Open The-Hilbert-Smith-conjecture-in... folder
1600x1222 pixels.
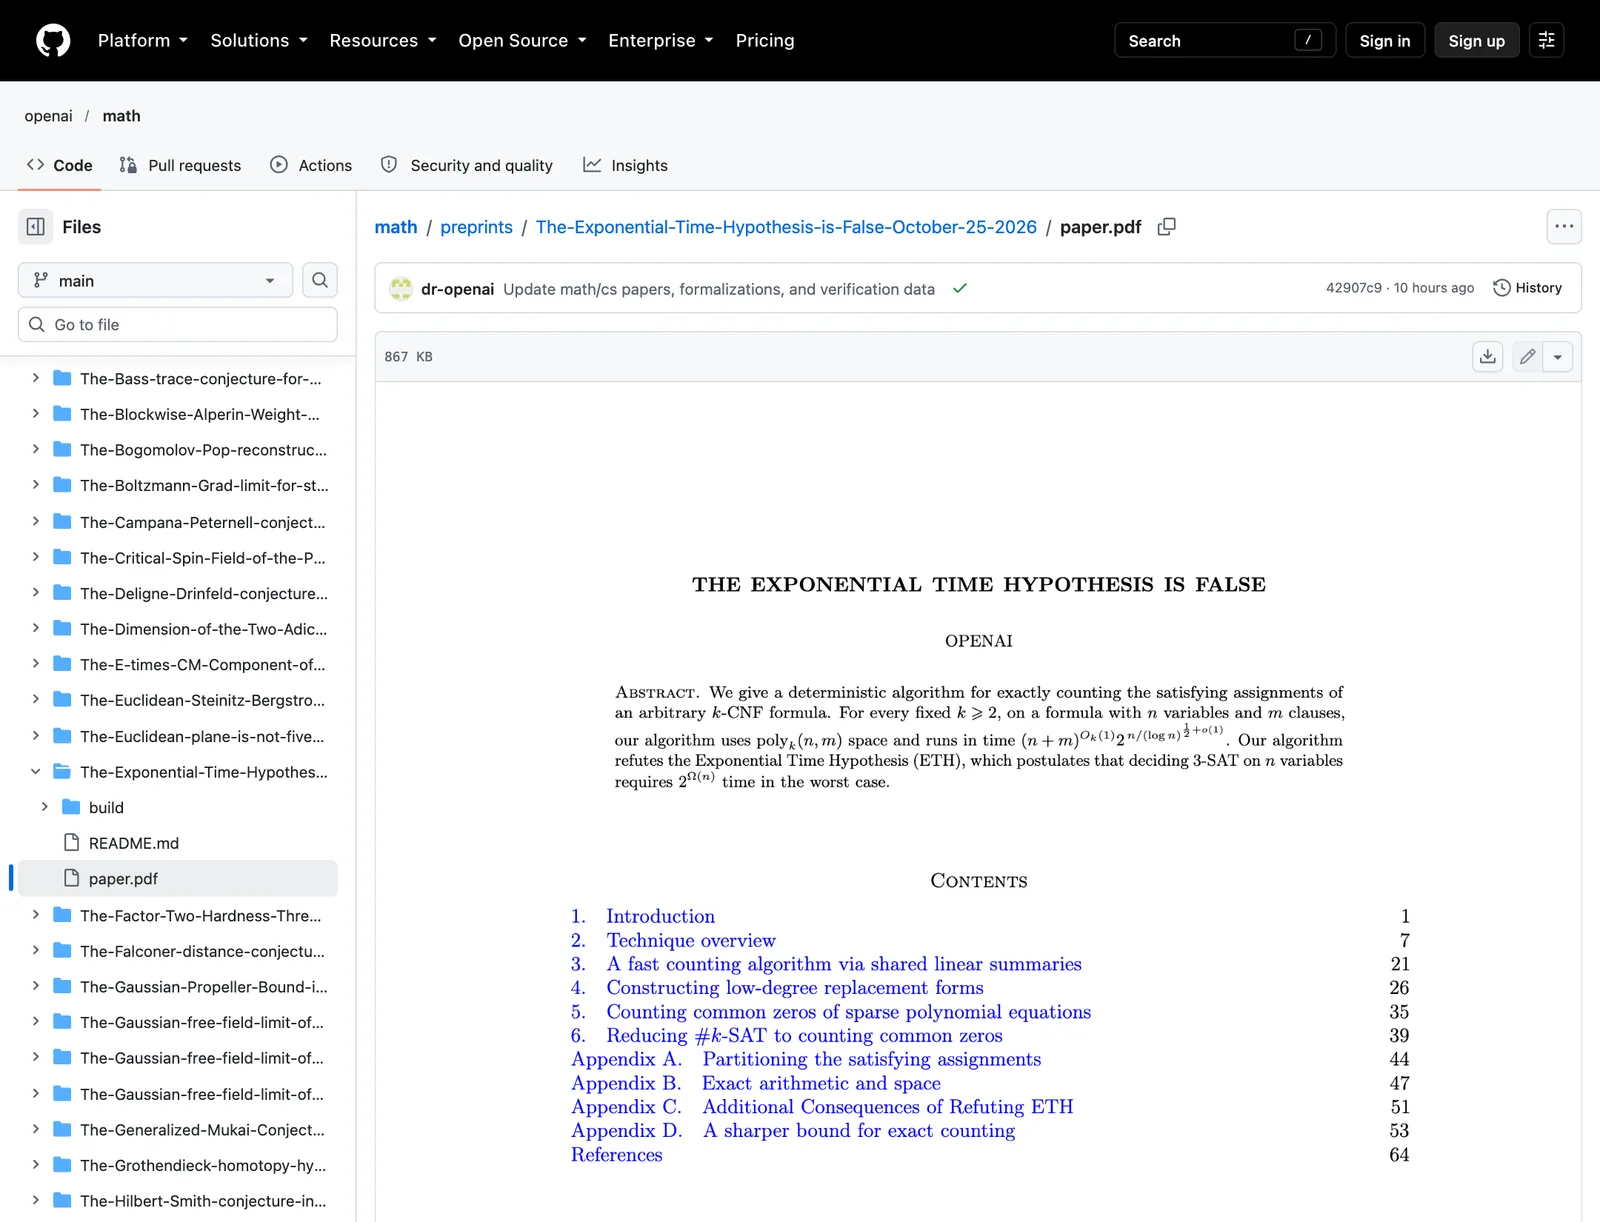[203, 1201]
